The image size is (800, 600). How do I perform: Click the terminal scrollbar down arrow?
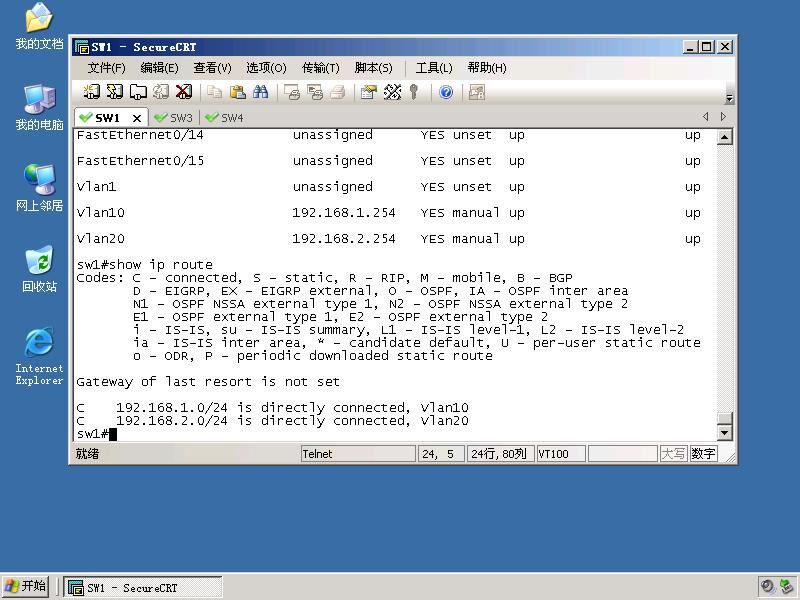click(x=724, y=433)
